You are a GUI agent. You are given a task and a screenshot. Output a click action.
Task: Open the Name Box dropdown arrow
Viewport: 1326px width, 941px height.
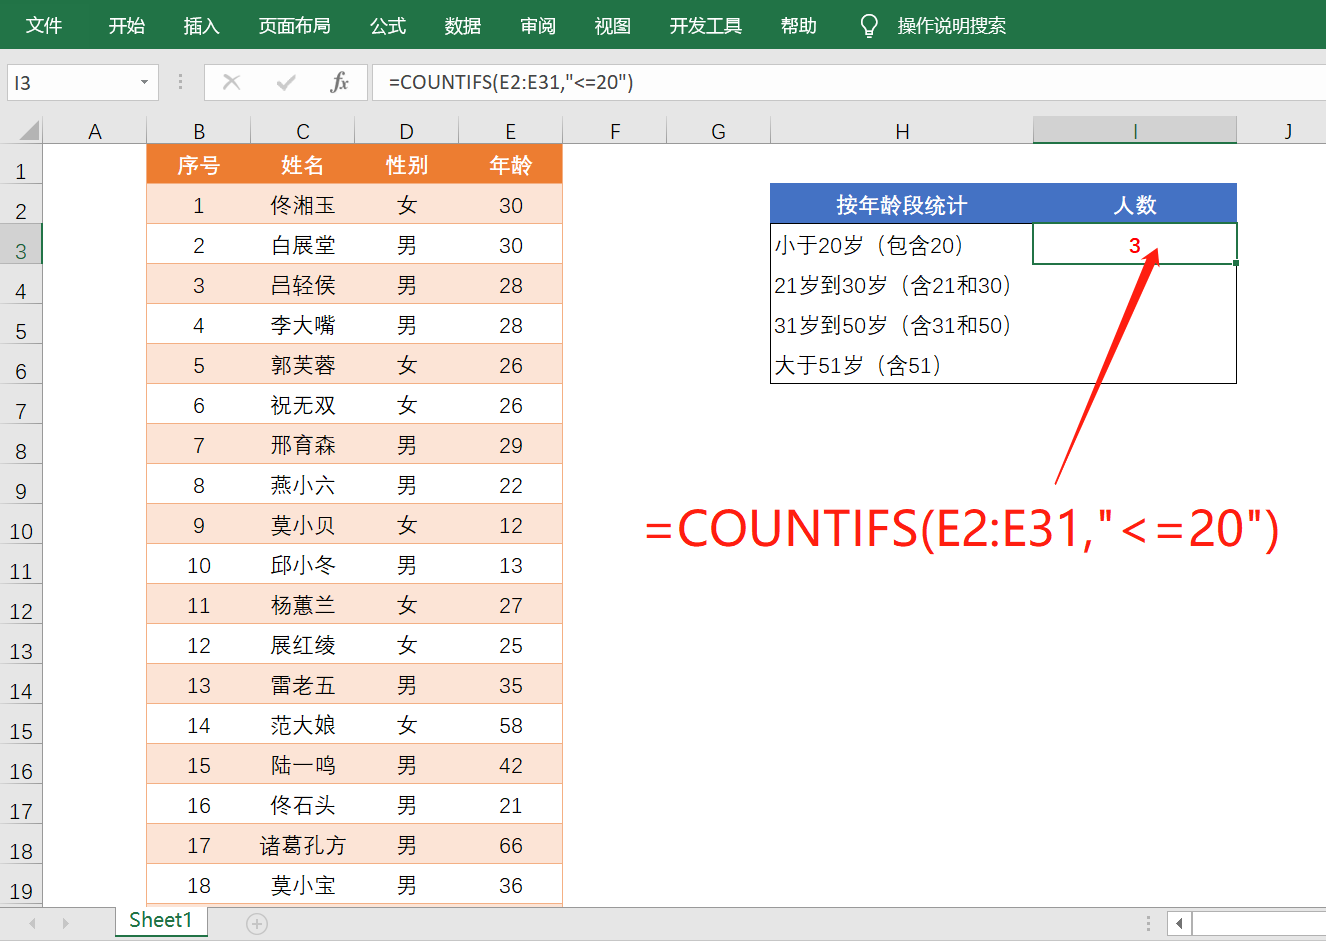pyautogui.click(x=145, y=82)
